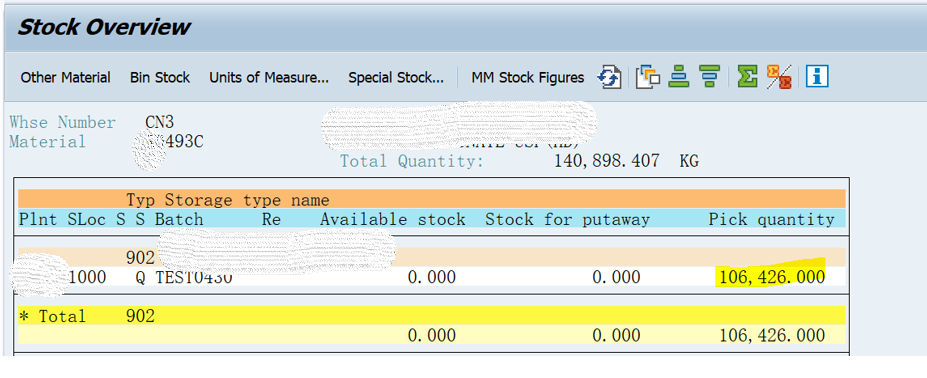This screenshot has width=927, height=378.
Task: Open Bin Stock view
Action: pyautogui.click(x=160, y=77)
